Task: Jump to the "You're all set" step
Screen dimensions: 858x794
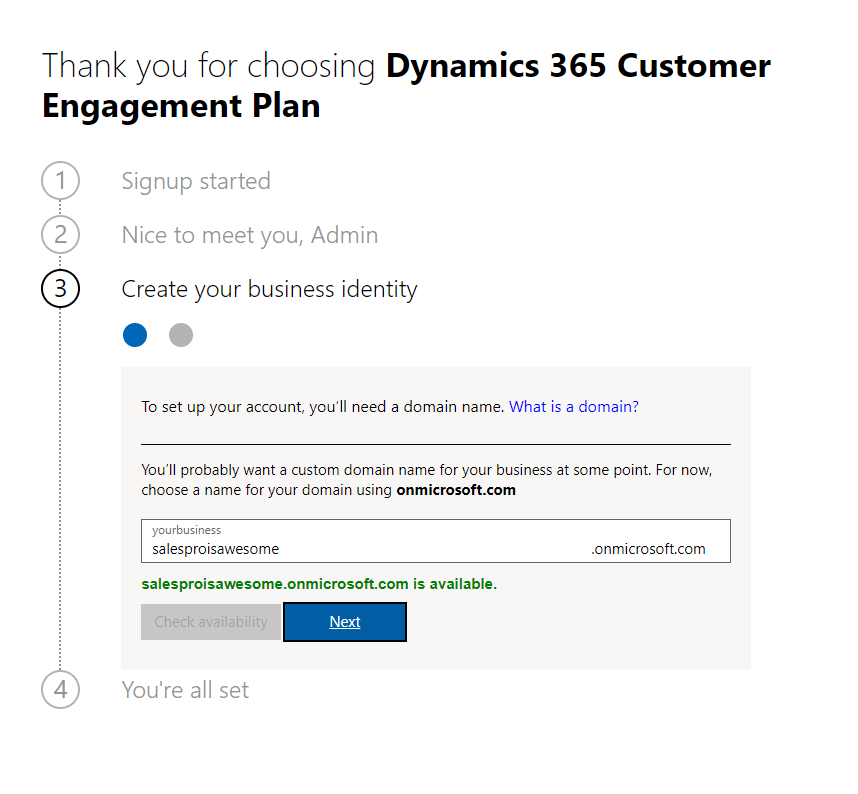Action: coord(185,690)
